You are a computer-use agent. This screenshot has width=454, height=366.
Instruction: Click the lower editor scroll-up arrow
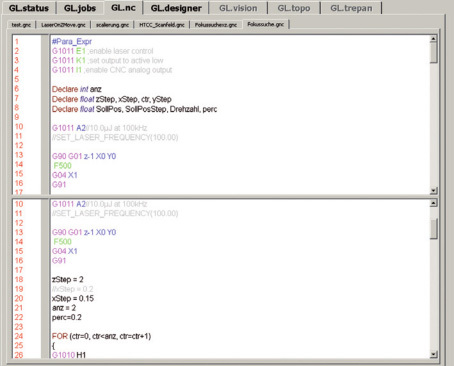(433, 203)
